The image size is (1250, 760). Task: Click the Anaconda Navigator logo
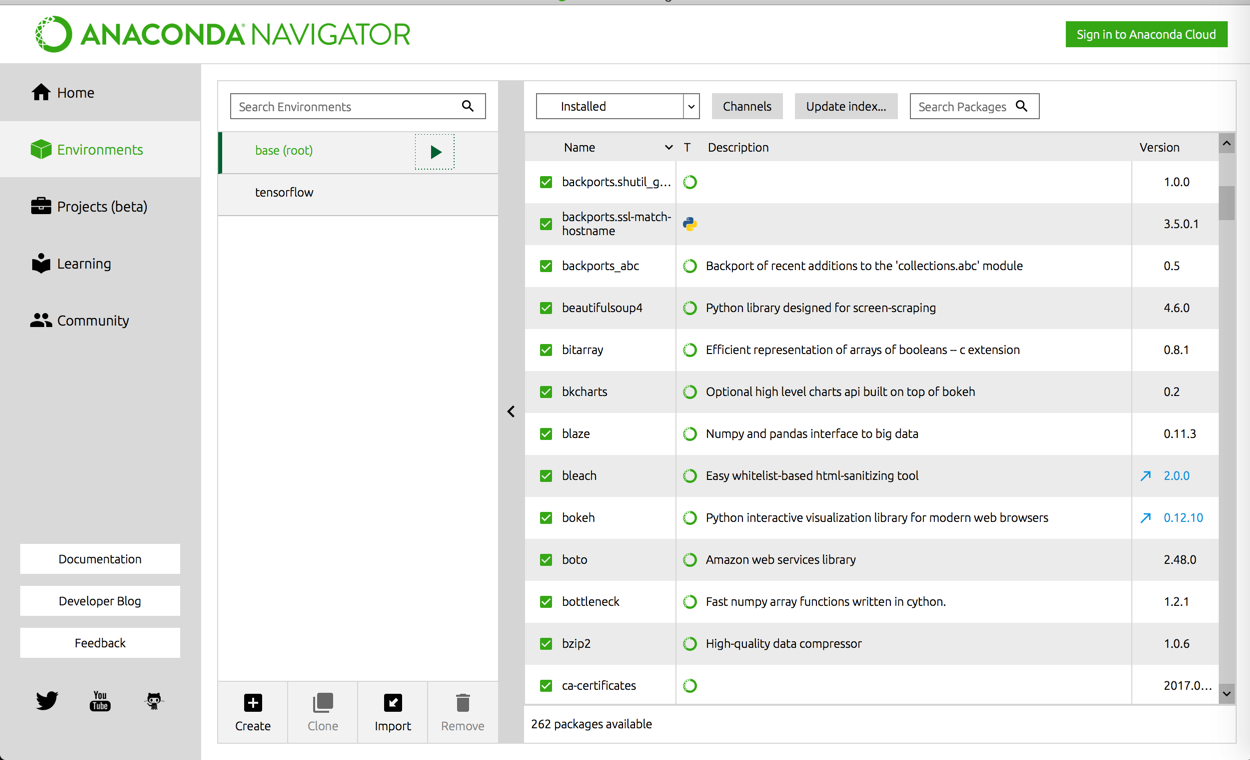[x=223, y=34]
